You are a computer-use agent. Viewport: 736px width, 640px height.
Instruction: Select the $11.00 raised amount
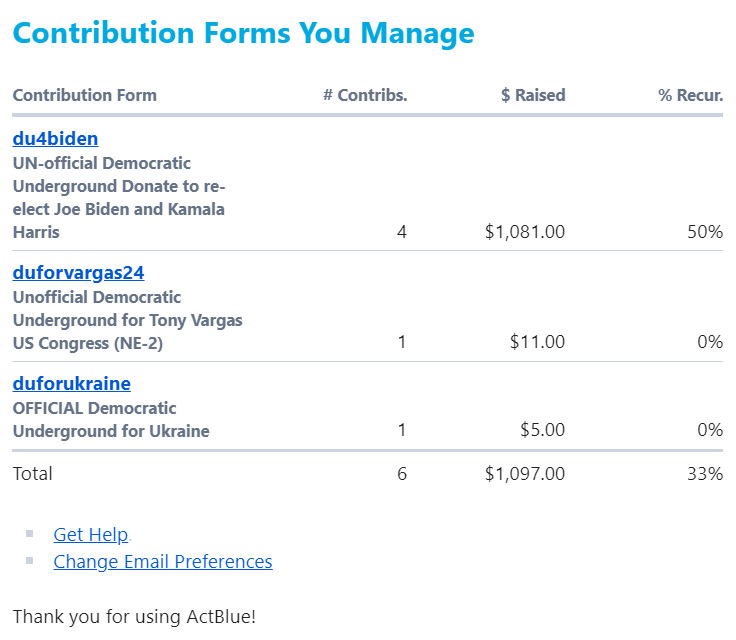[x=537, y=342]
